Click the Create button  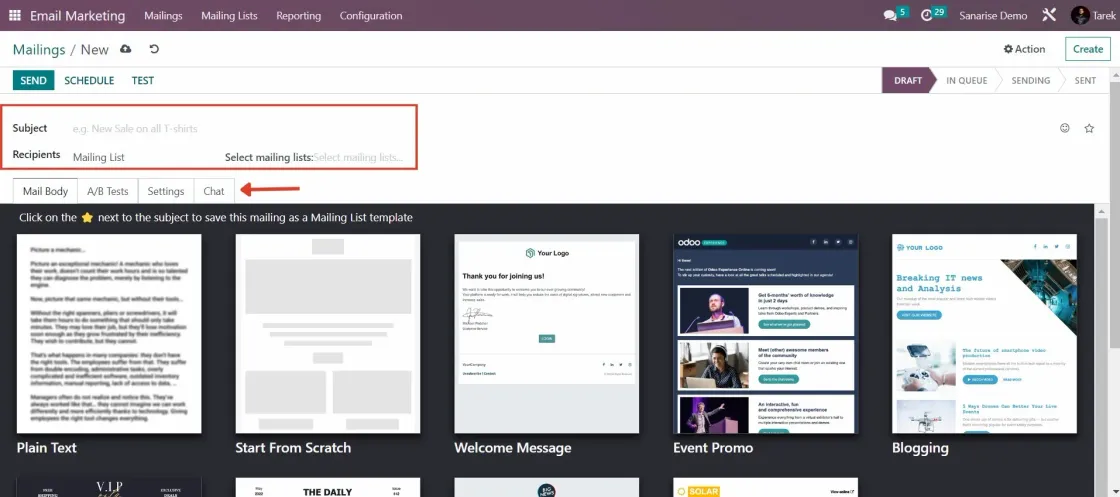1088,49
